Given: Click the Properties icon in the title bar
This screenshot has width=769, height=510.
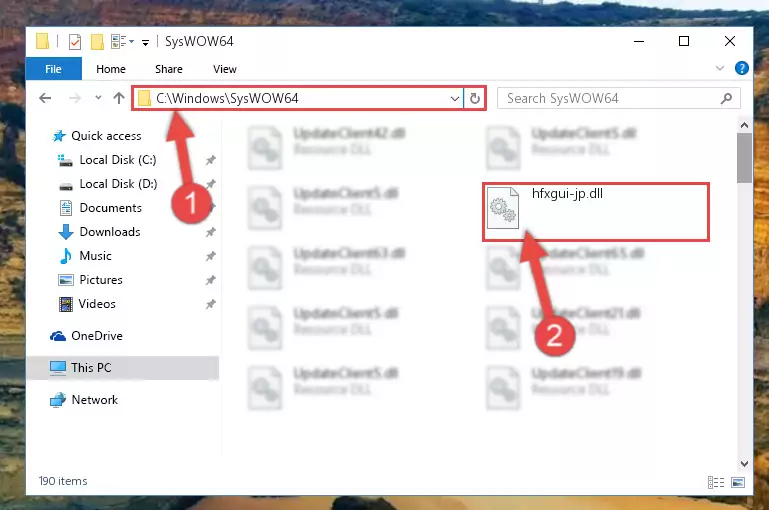Looking at the screenshot, I should point(75,42).
